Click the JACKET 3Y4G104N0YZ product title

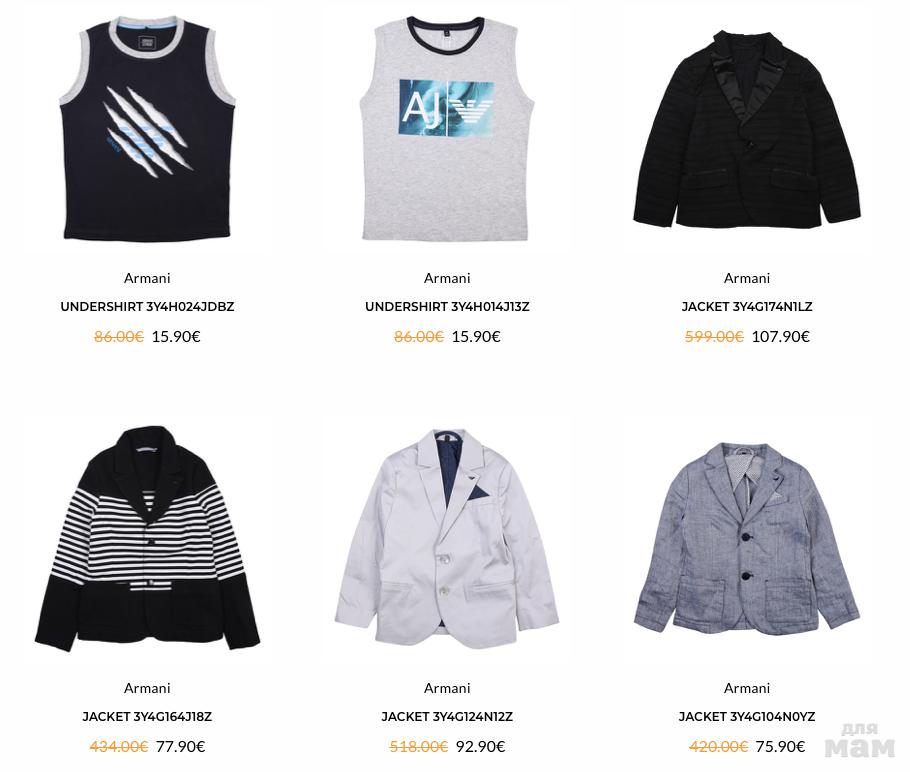coord(747,716)
